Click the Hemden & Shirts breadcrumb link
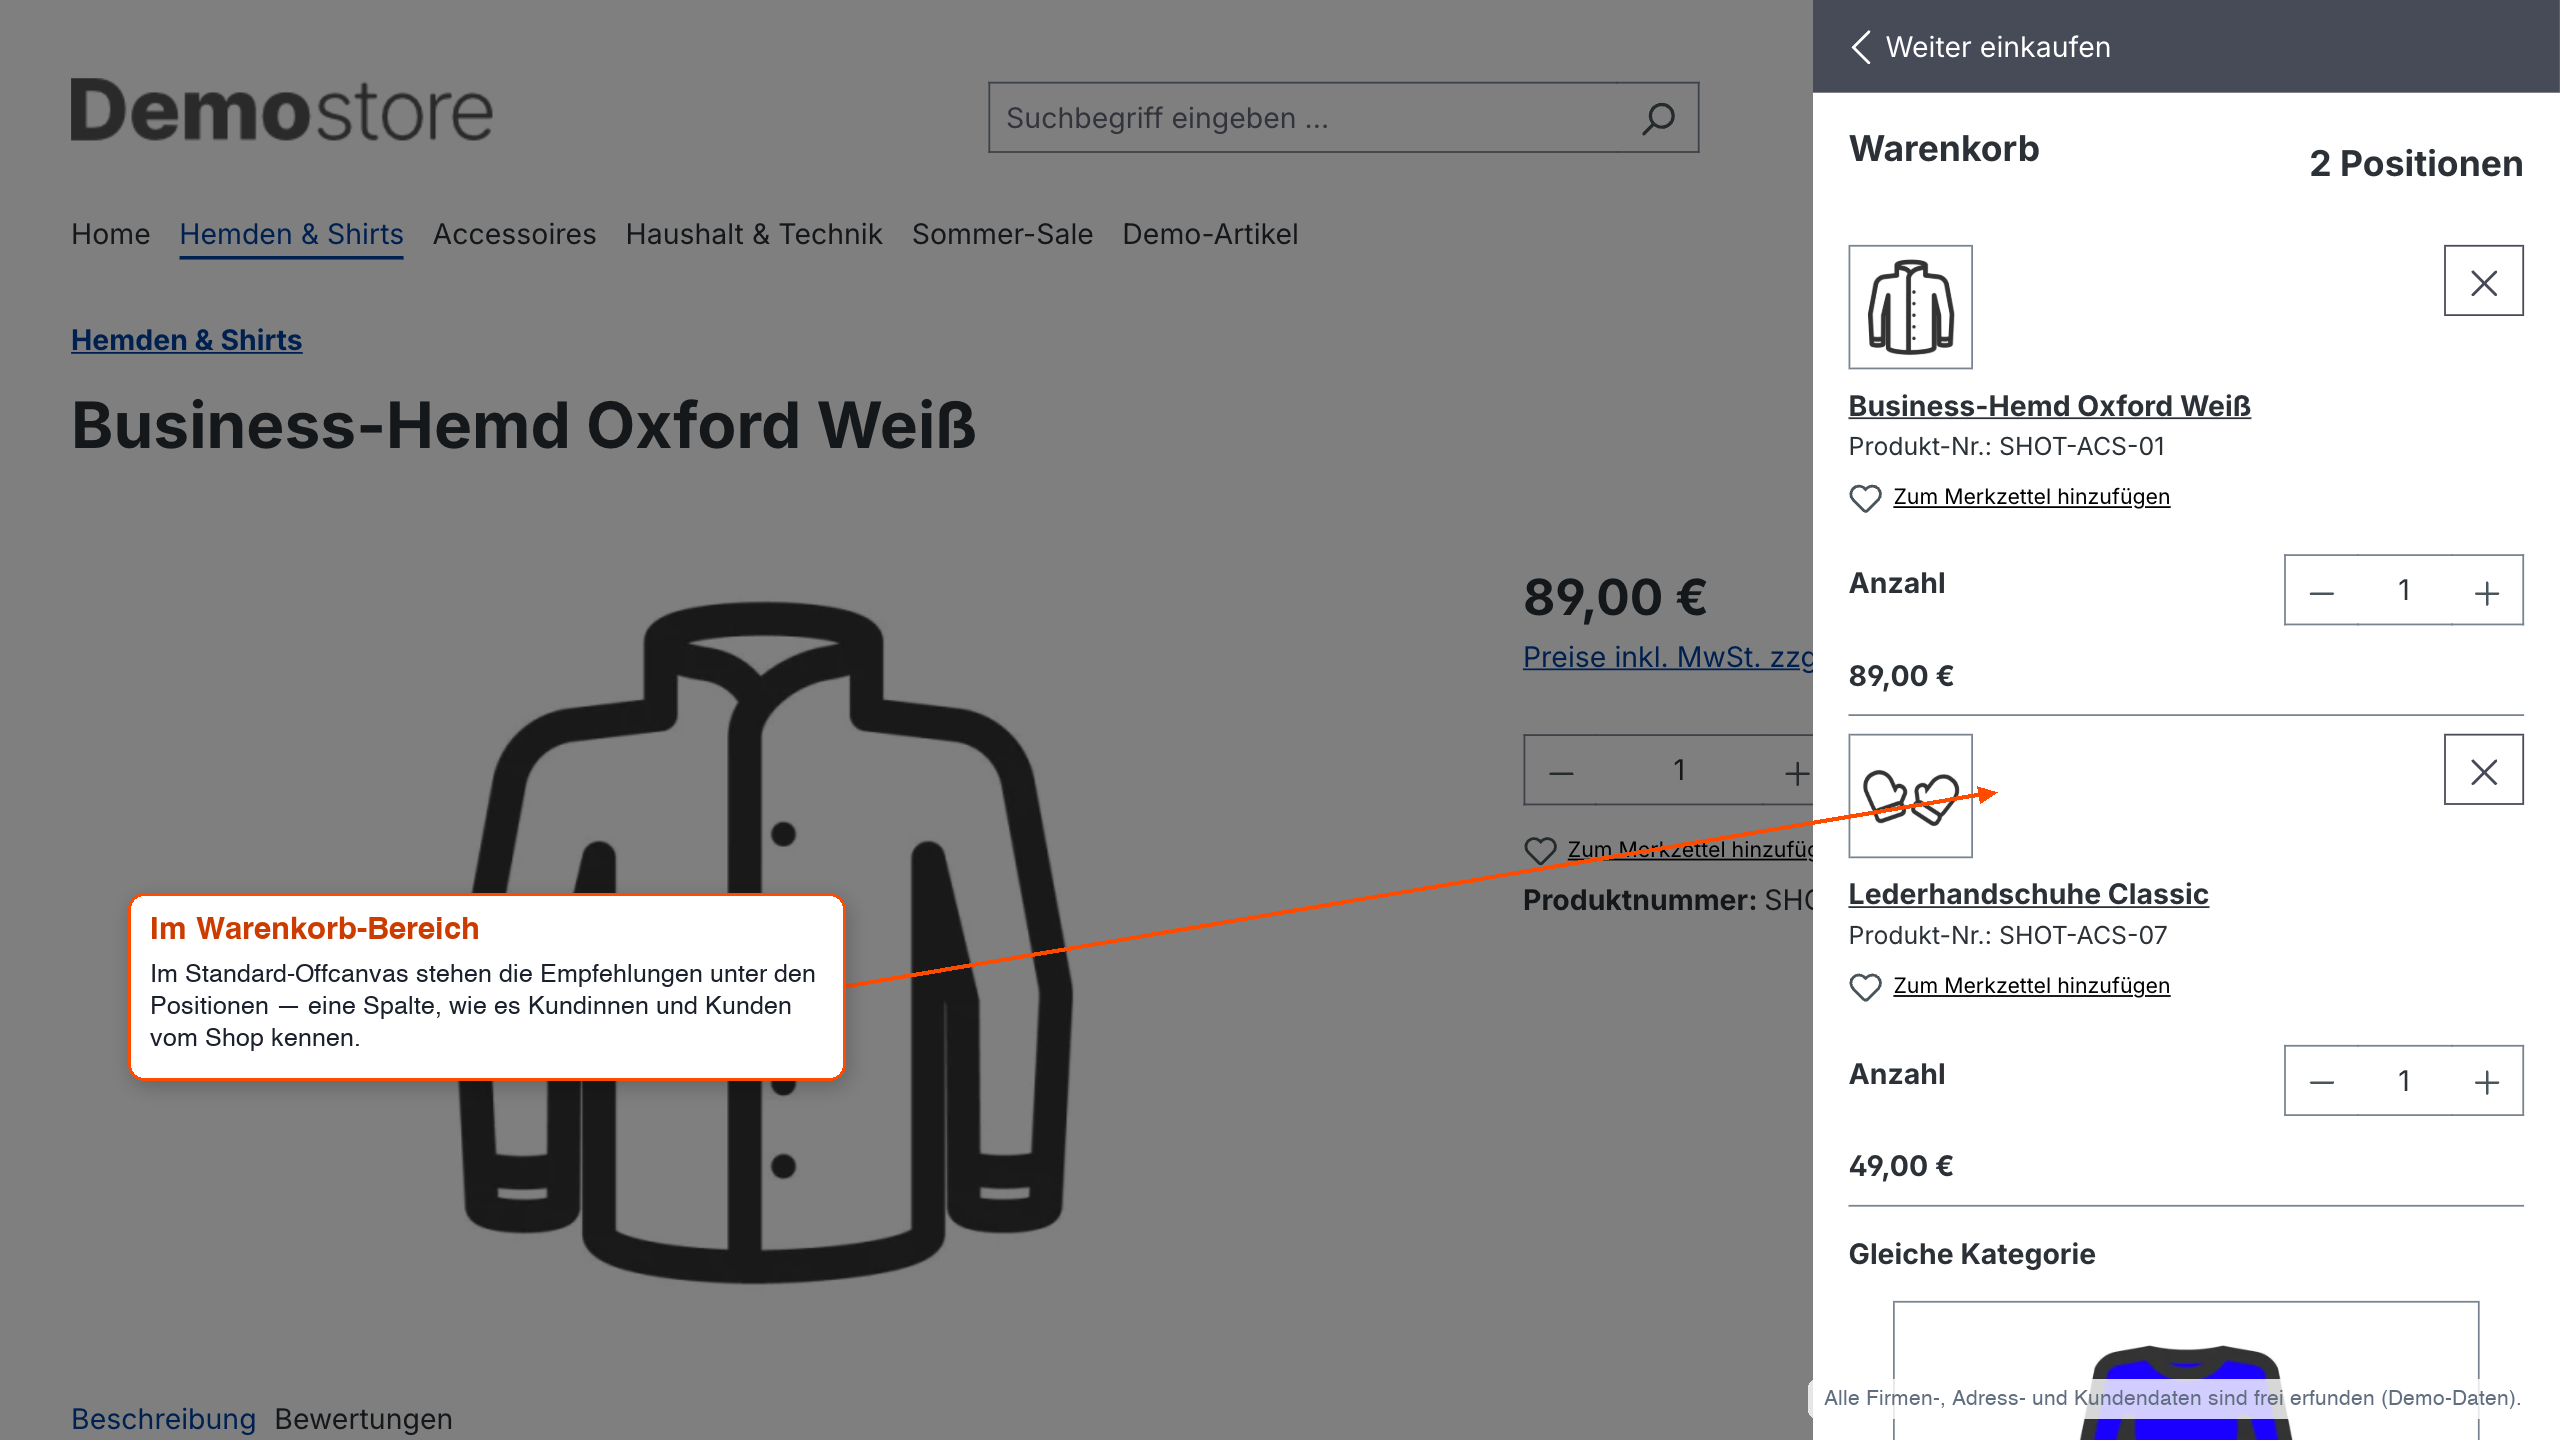Viewport: 2560px width, 1440px height. (x=186, y=340)
